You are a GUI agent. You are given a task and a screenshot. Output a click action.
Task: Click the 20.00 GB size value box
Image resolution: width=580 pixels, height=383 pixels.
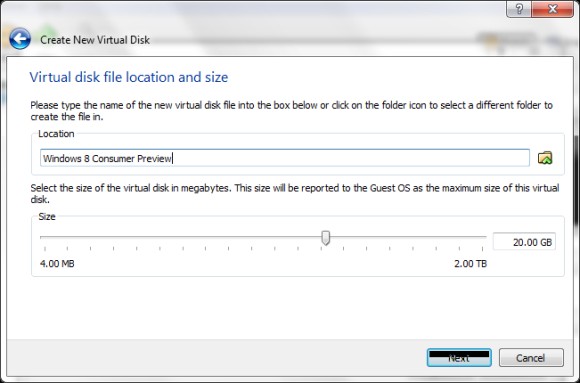pos(524,242)
